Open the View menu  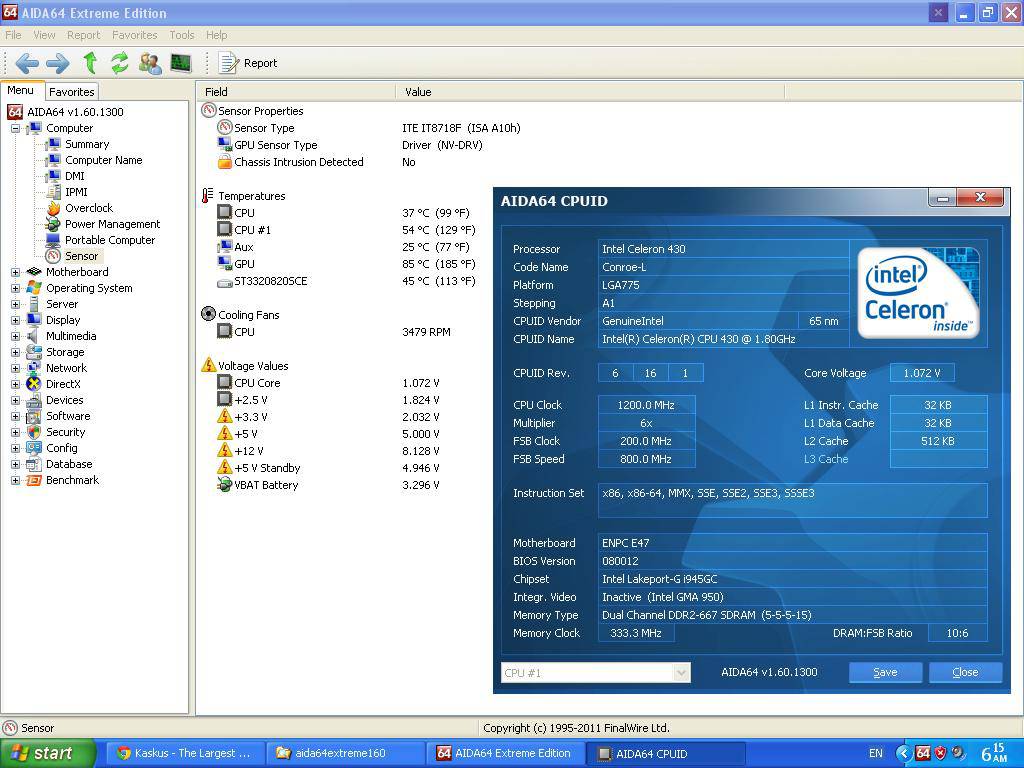44,35
